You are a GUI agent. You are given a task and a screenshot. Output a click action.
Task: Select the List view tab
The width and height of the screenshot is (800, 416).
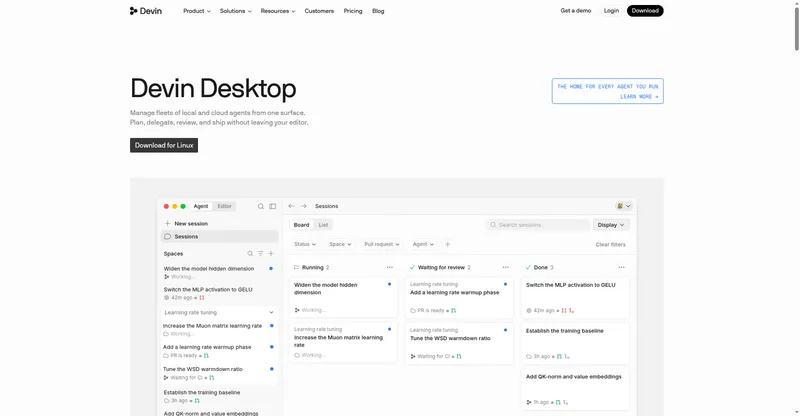click(x=323, y=225)
